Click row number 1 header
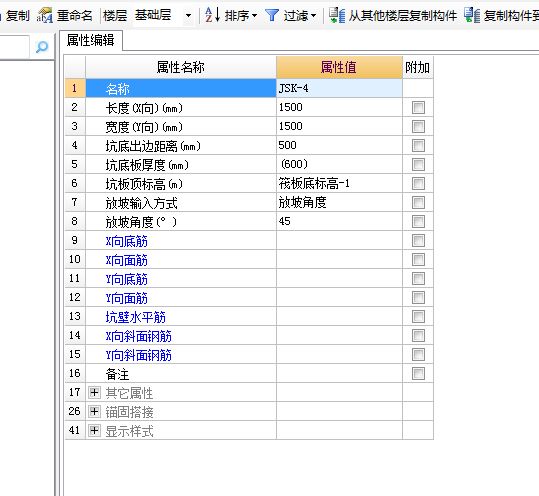This screenshot has width=539, height=496. click(x=75, y=88)
